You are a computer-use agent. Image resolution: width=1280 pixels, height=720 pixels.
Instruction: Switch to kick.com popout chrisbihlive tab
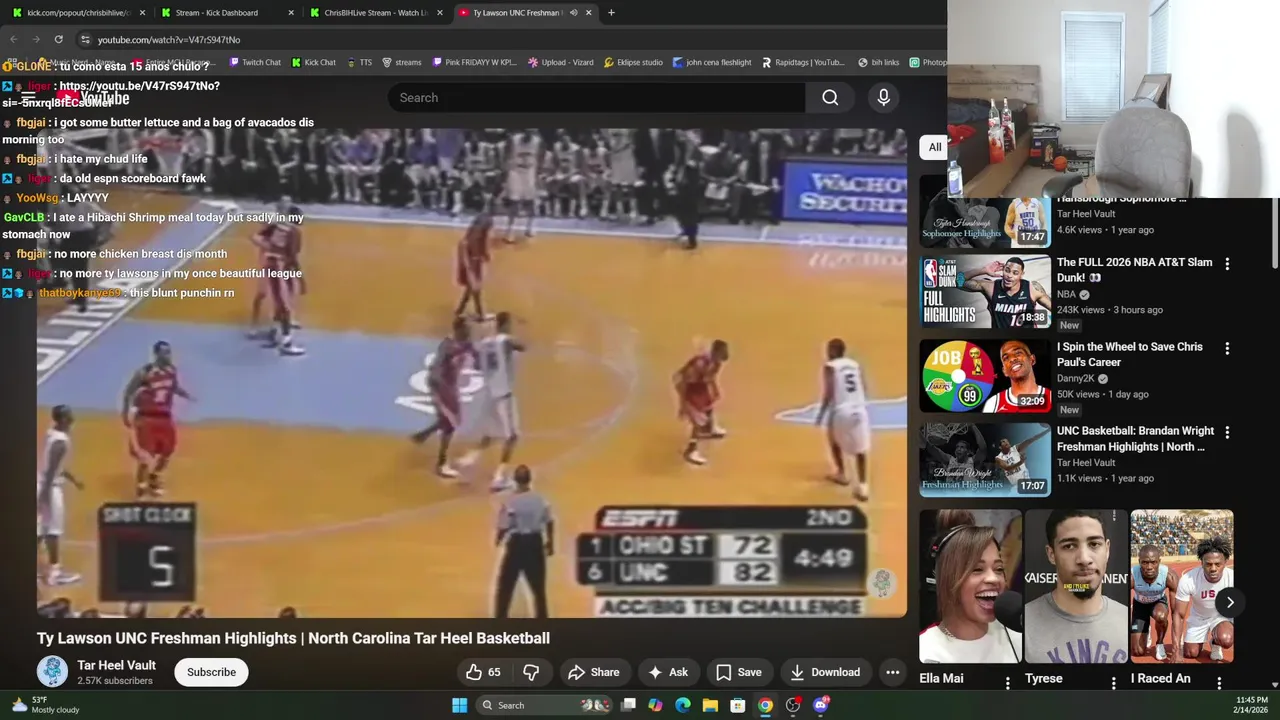click(x=78, y=13)
